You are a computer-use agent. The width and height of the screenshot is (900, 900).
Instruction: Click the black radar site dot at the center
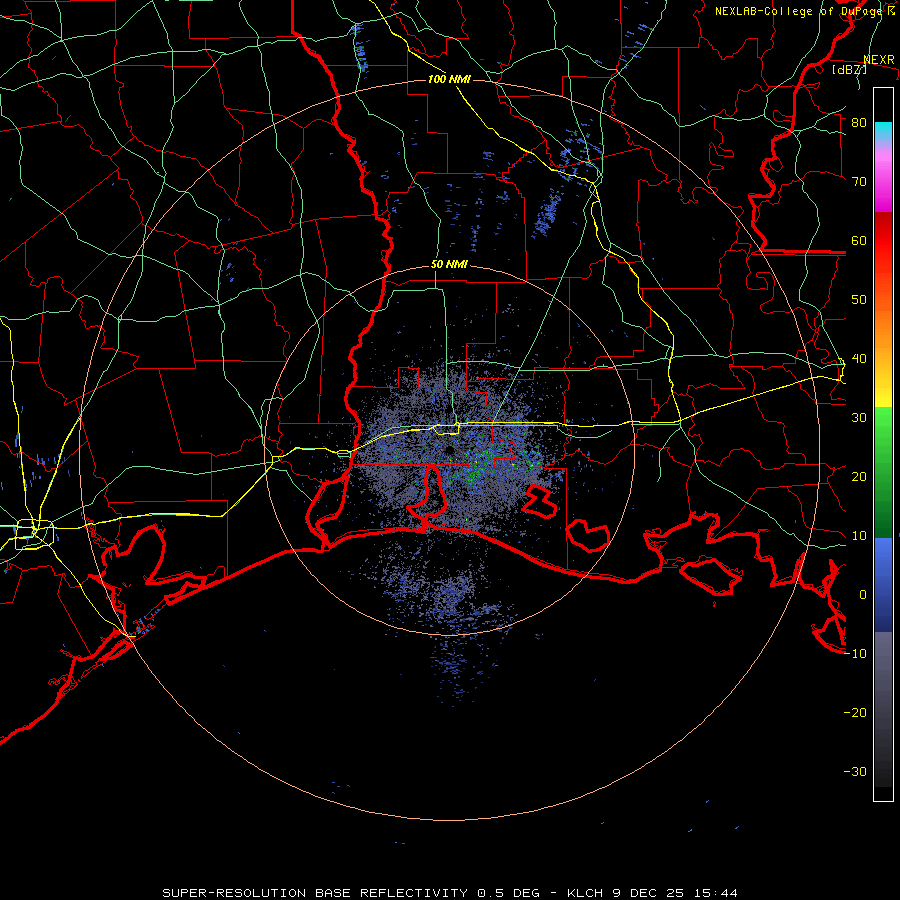pyautogui.click(x=449, y=450)
